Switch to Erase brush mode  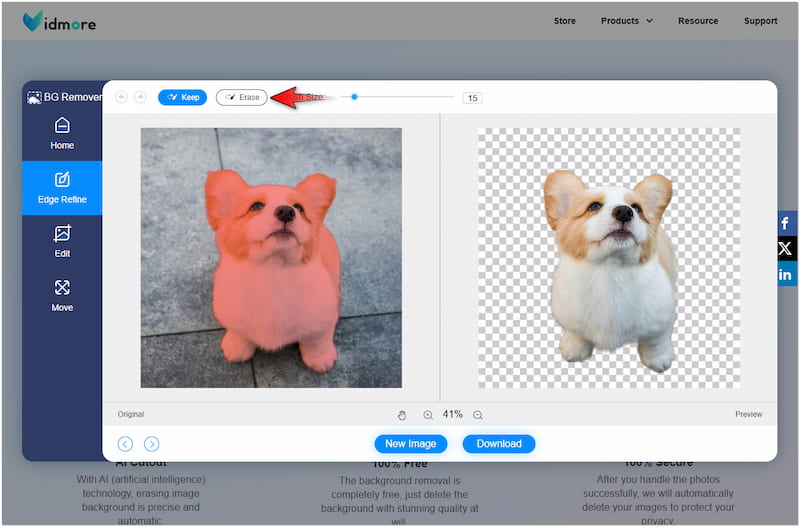point(241,97)
